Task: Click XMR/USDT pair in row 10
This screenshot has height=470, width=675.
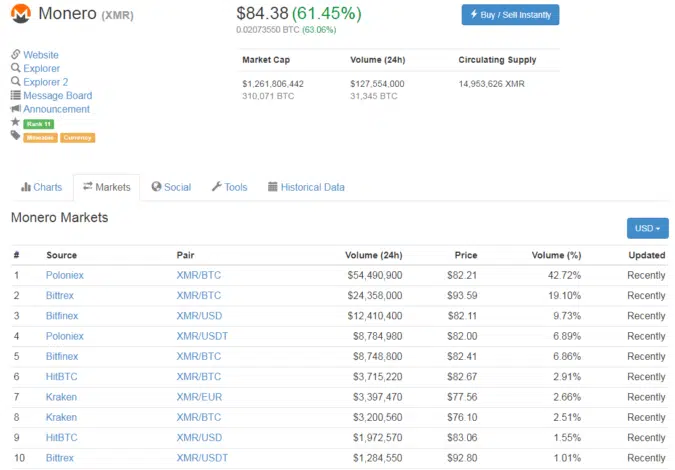Action: coord(202,458)
